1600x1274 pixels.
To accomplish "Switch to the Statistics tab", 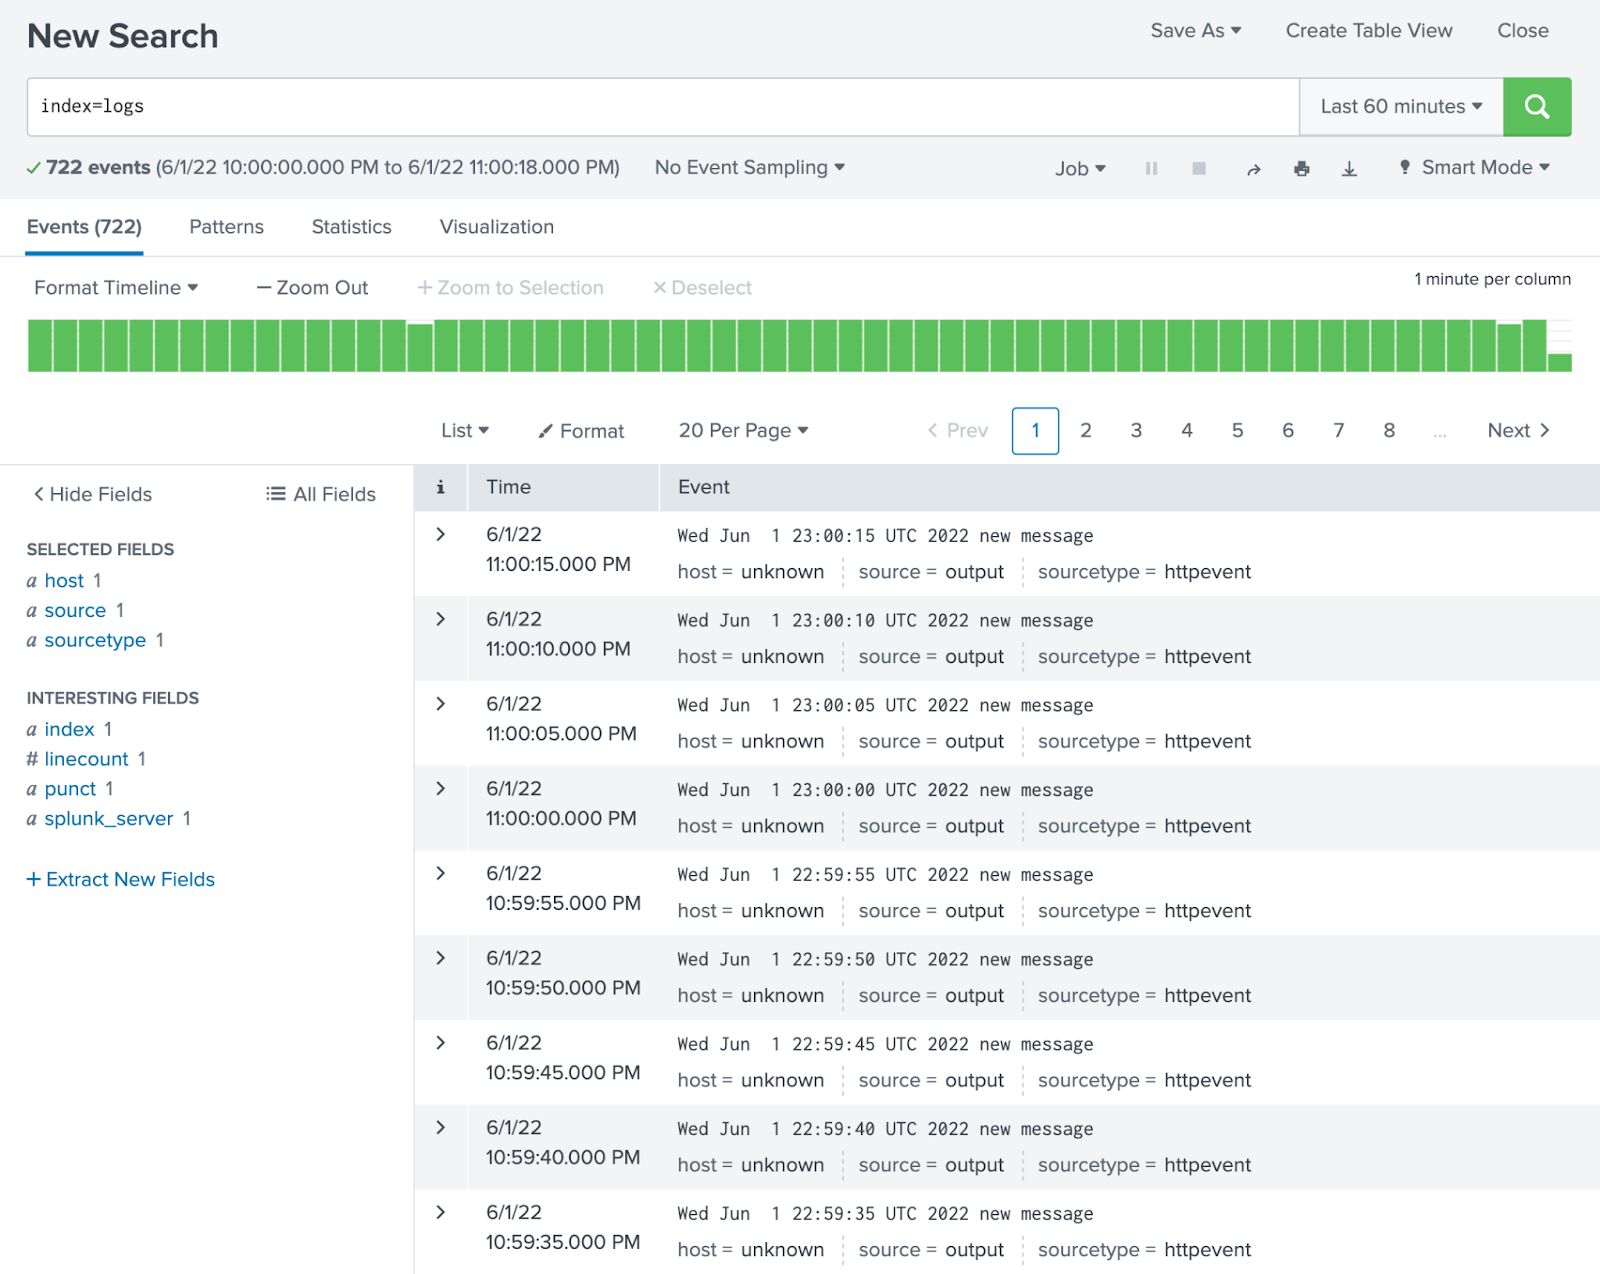I will tap(351, 227).
